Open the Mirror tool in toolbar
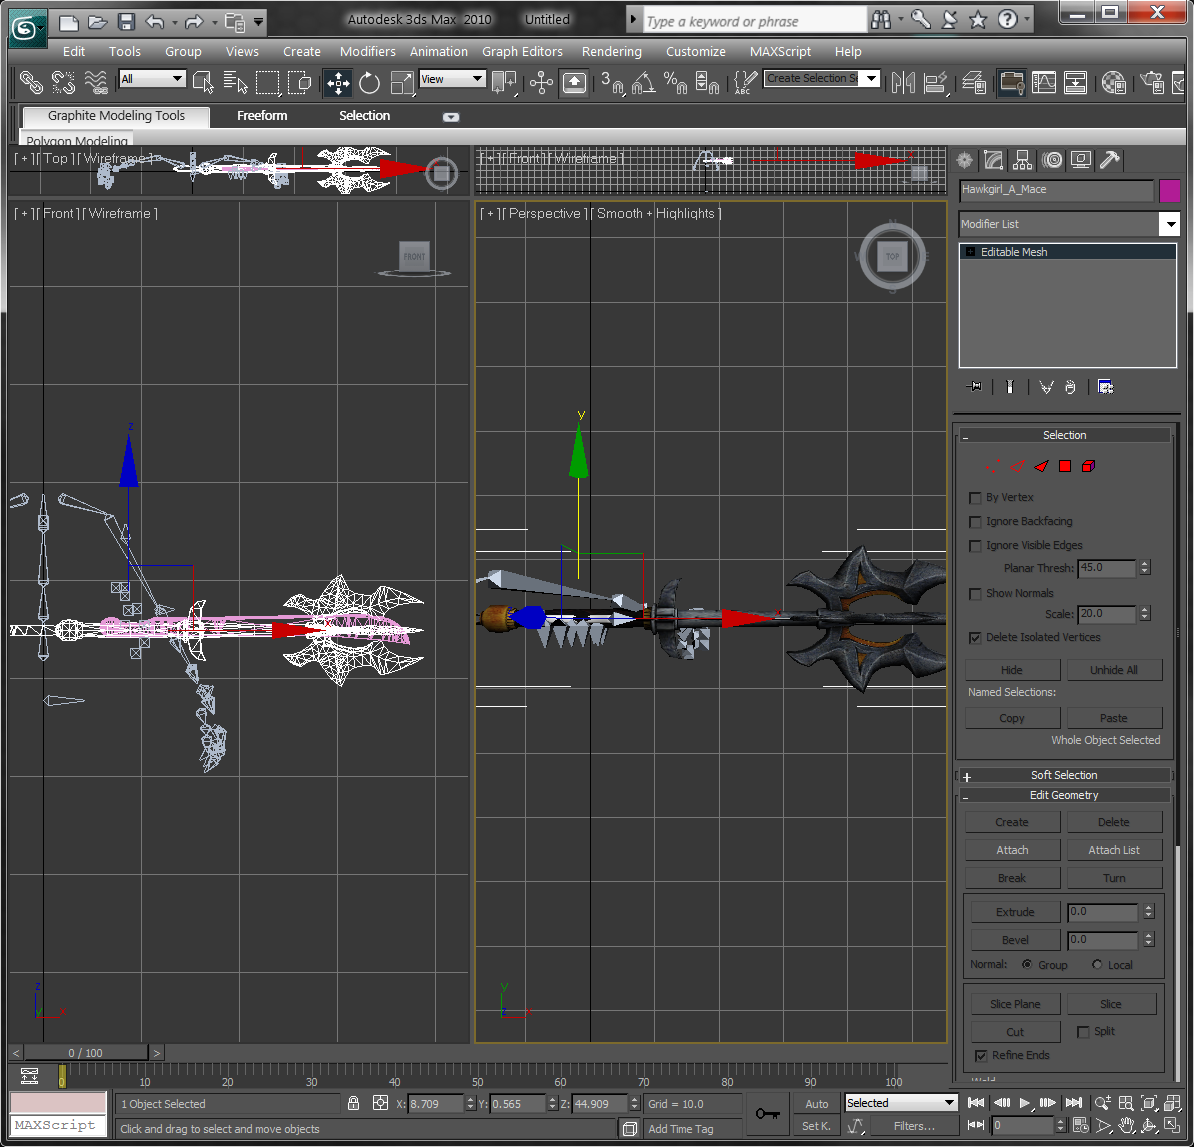This screenshot has height=1147, width=1194. point(903,82)
